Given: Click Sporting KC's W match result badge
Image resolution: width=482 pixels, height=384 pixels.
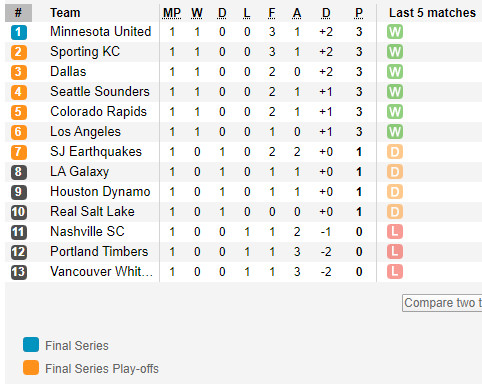Looking at the screenshot, I should tap(395, 52).
